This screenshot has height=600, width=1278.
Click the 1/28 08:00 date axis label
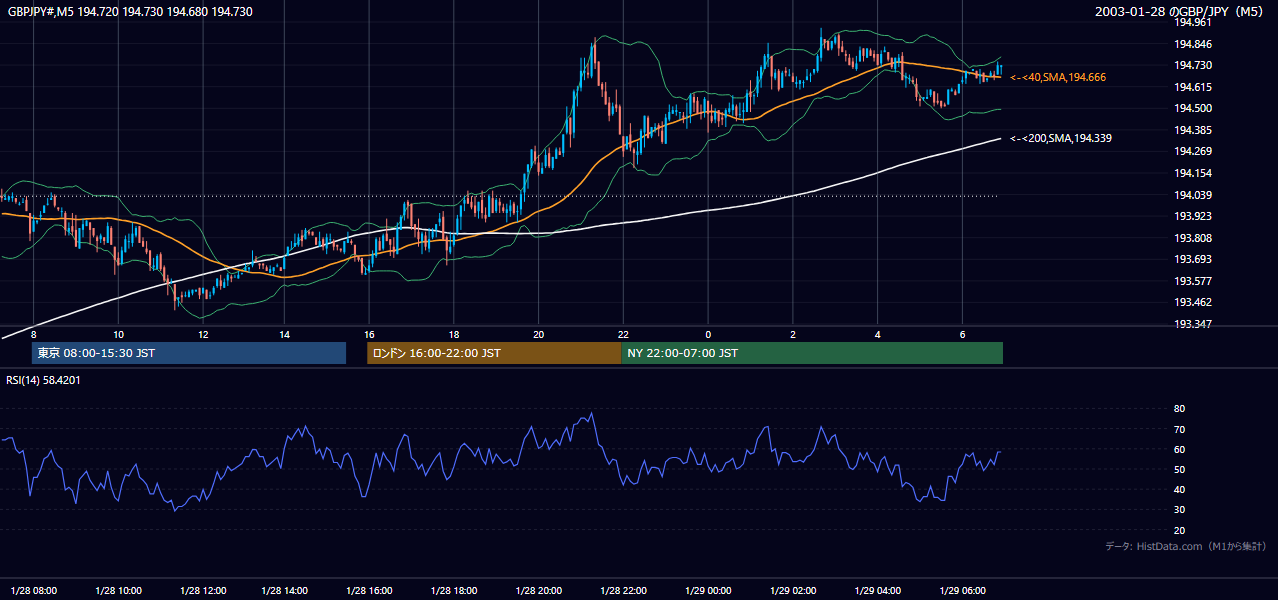pos(35,590)
